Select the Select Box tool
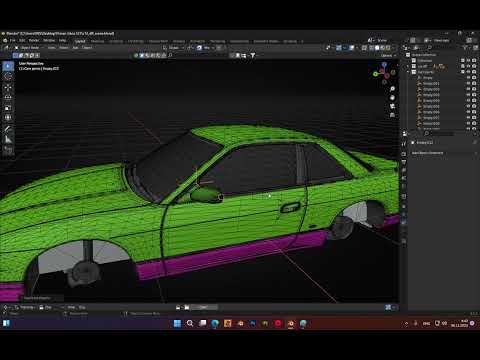The width and height of the screenshot is (480, 360). tap(8, 66)
